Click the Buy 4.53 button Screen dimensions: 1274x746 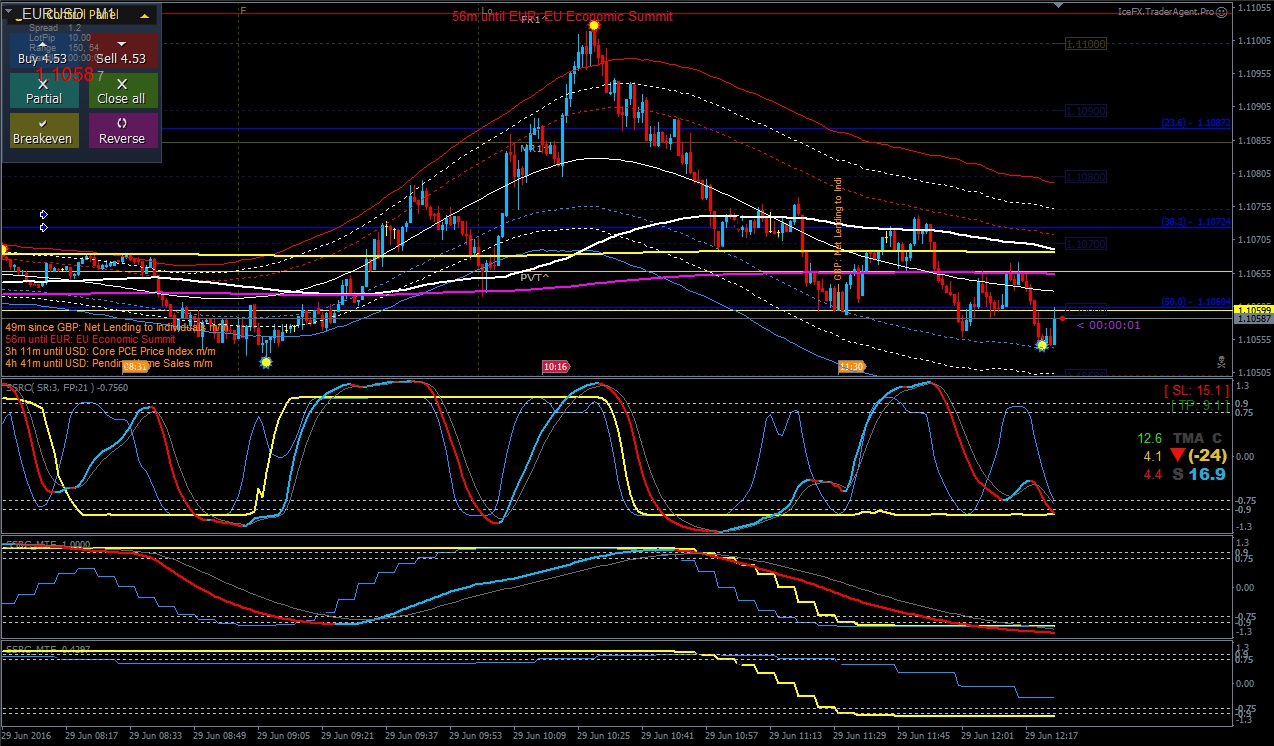pos(43,51)
